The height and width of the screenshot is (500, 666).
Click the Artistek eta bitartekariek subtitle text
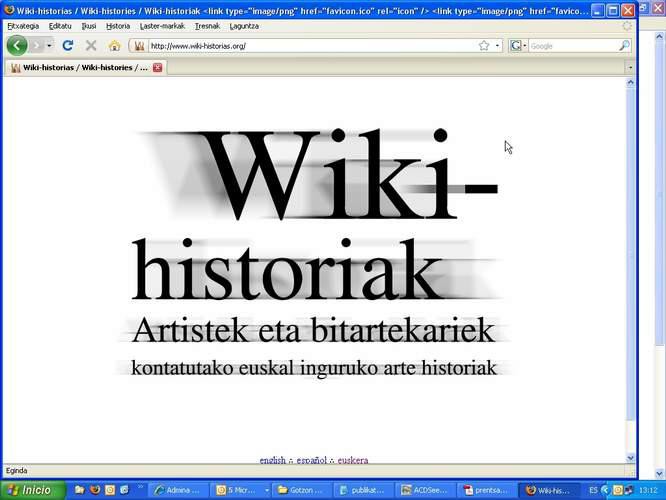pyautogui.click(x=313, y=330)
